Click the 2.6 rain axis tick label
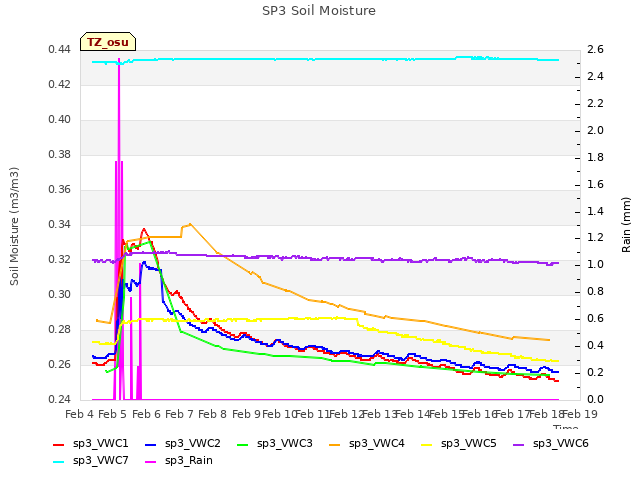 [x=596, y=50]
